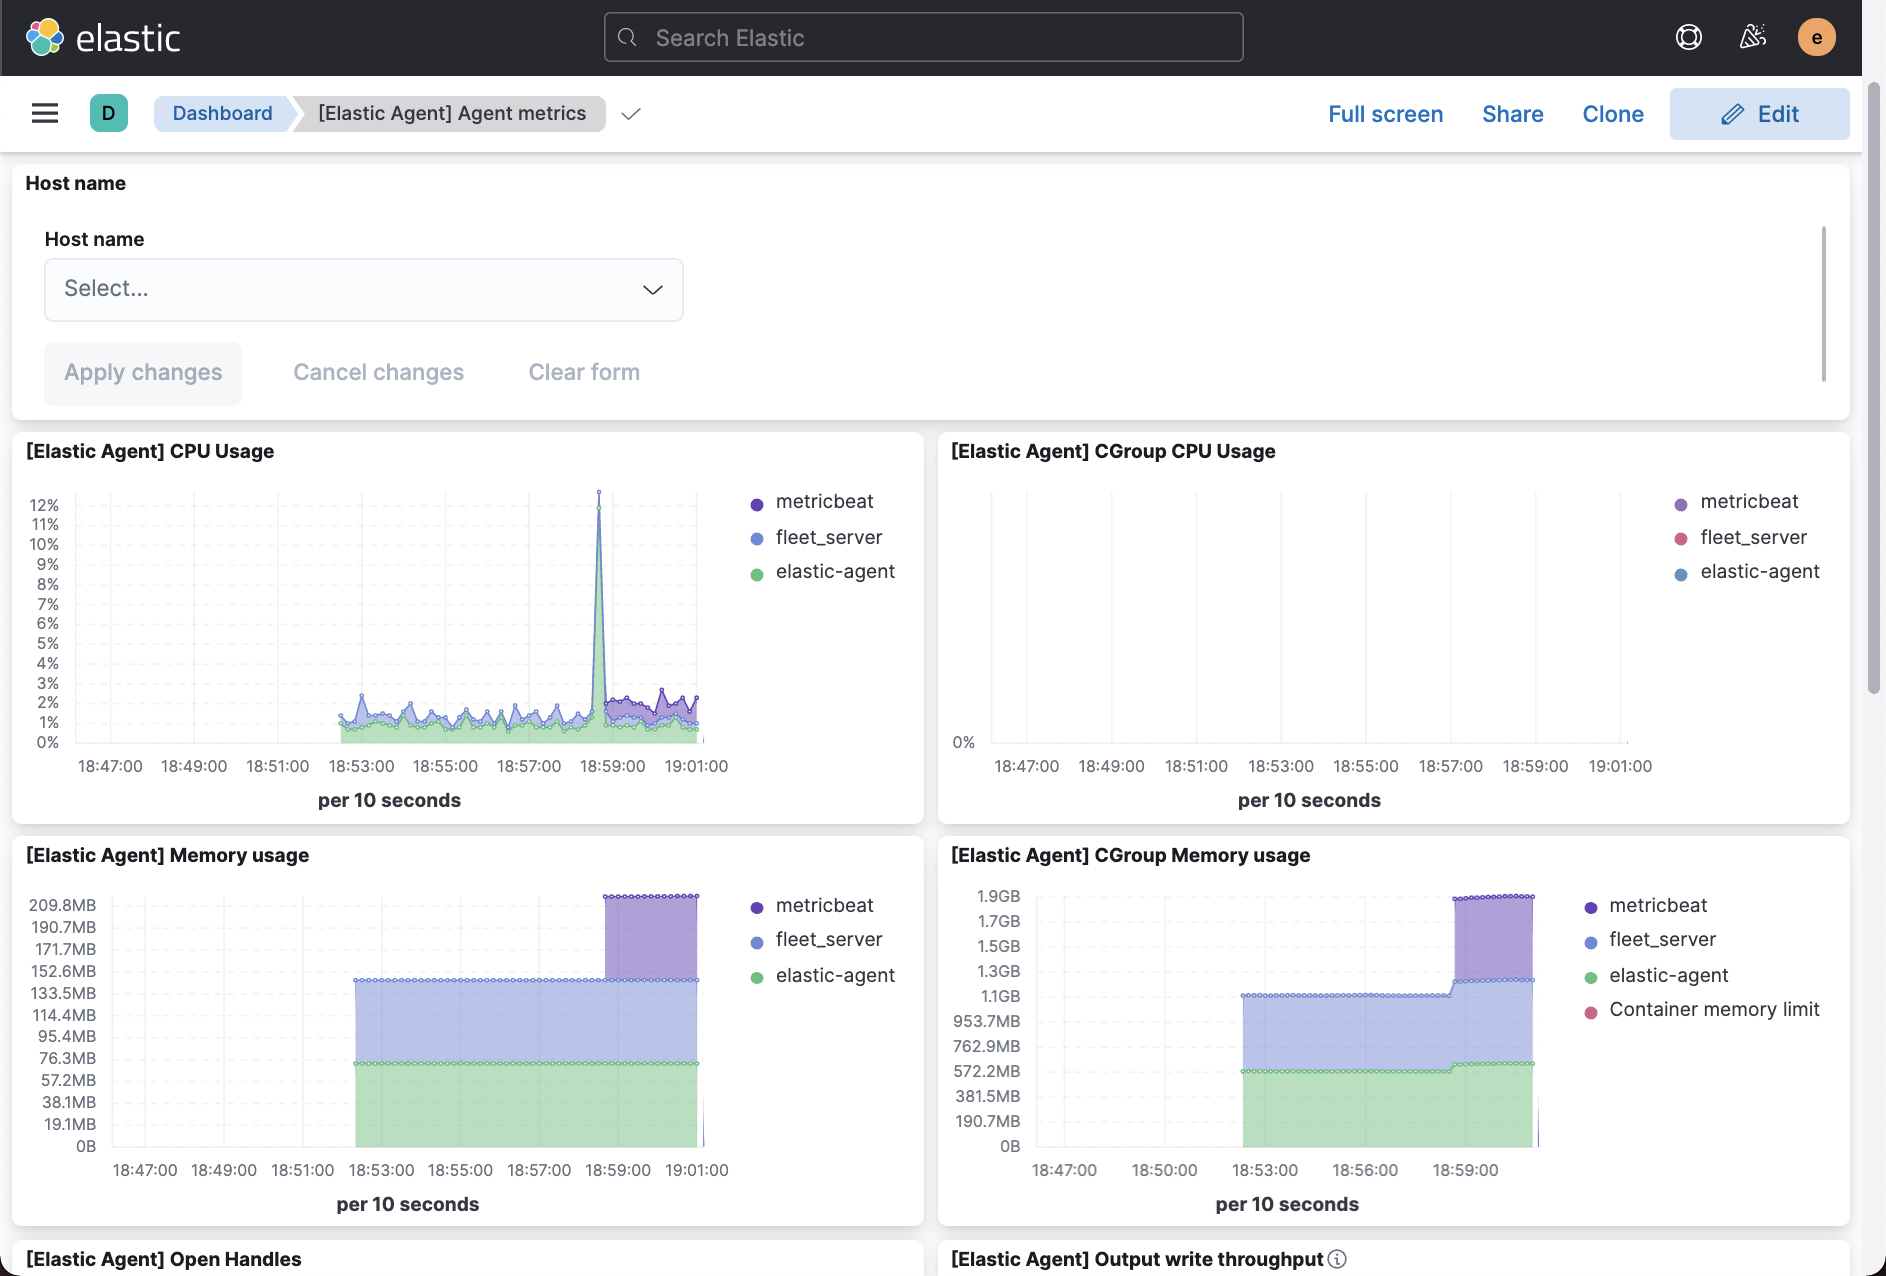Click the party popper what's new icon
This screenshot has height=1276, width=1886.
pos(1753,36)
